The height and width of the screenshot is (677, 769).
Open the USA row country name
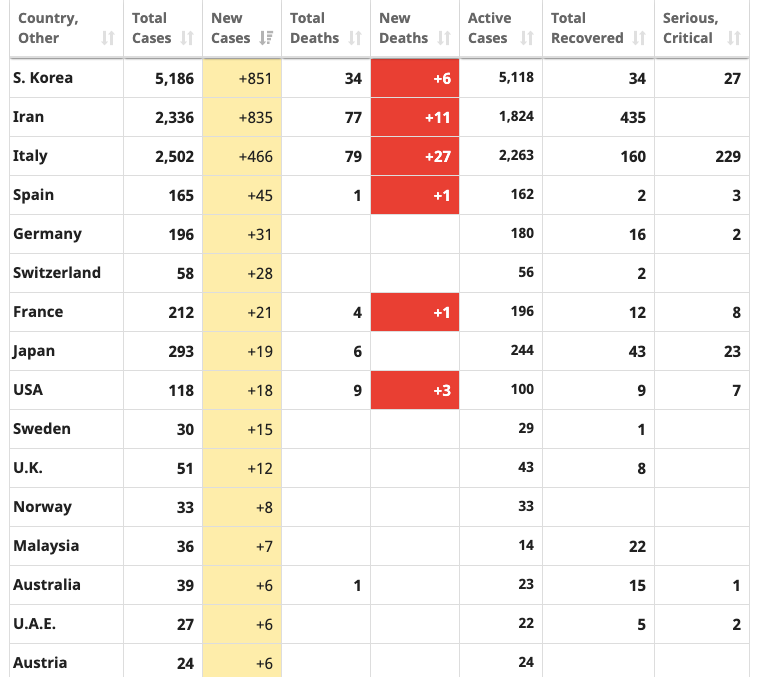tap(28, 390)
